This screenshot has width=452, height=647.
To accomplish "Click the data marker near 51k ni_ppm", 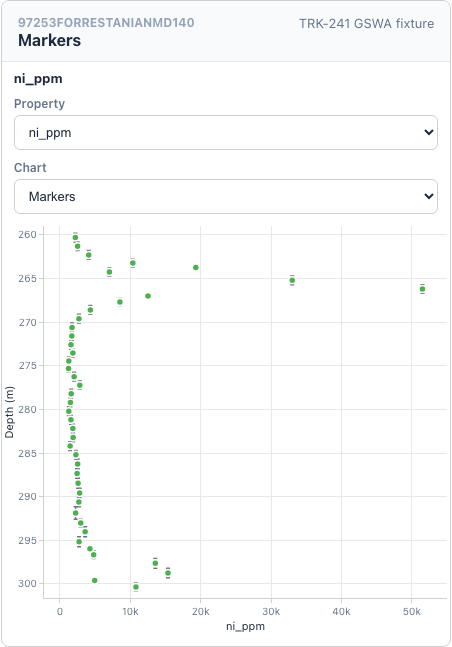I will pos(422,289).
